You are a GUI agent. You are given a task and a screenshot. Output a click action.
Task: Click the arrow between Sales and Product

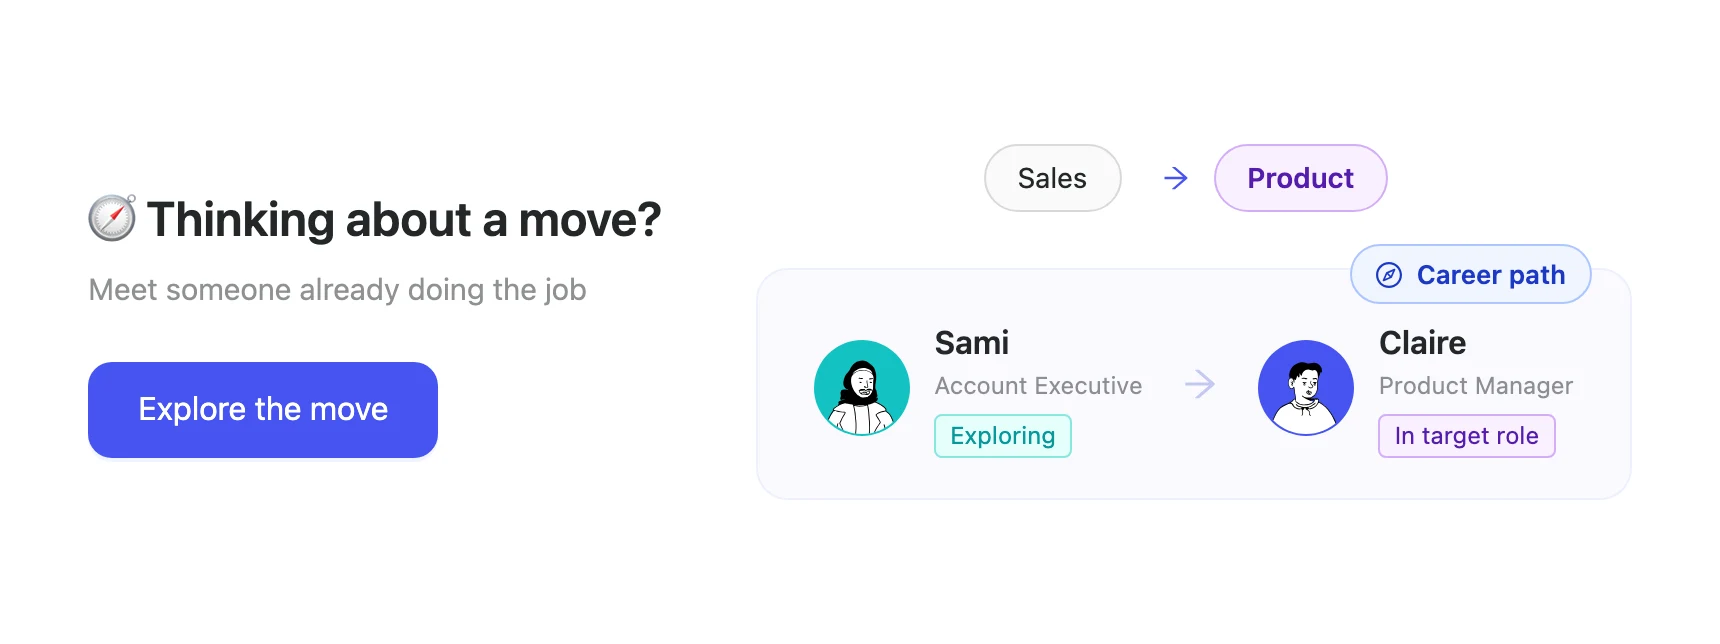pyautogui.click(x=1176, y=178)
